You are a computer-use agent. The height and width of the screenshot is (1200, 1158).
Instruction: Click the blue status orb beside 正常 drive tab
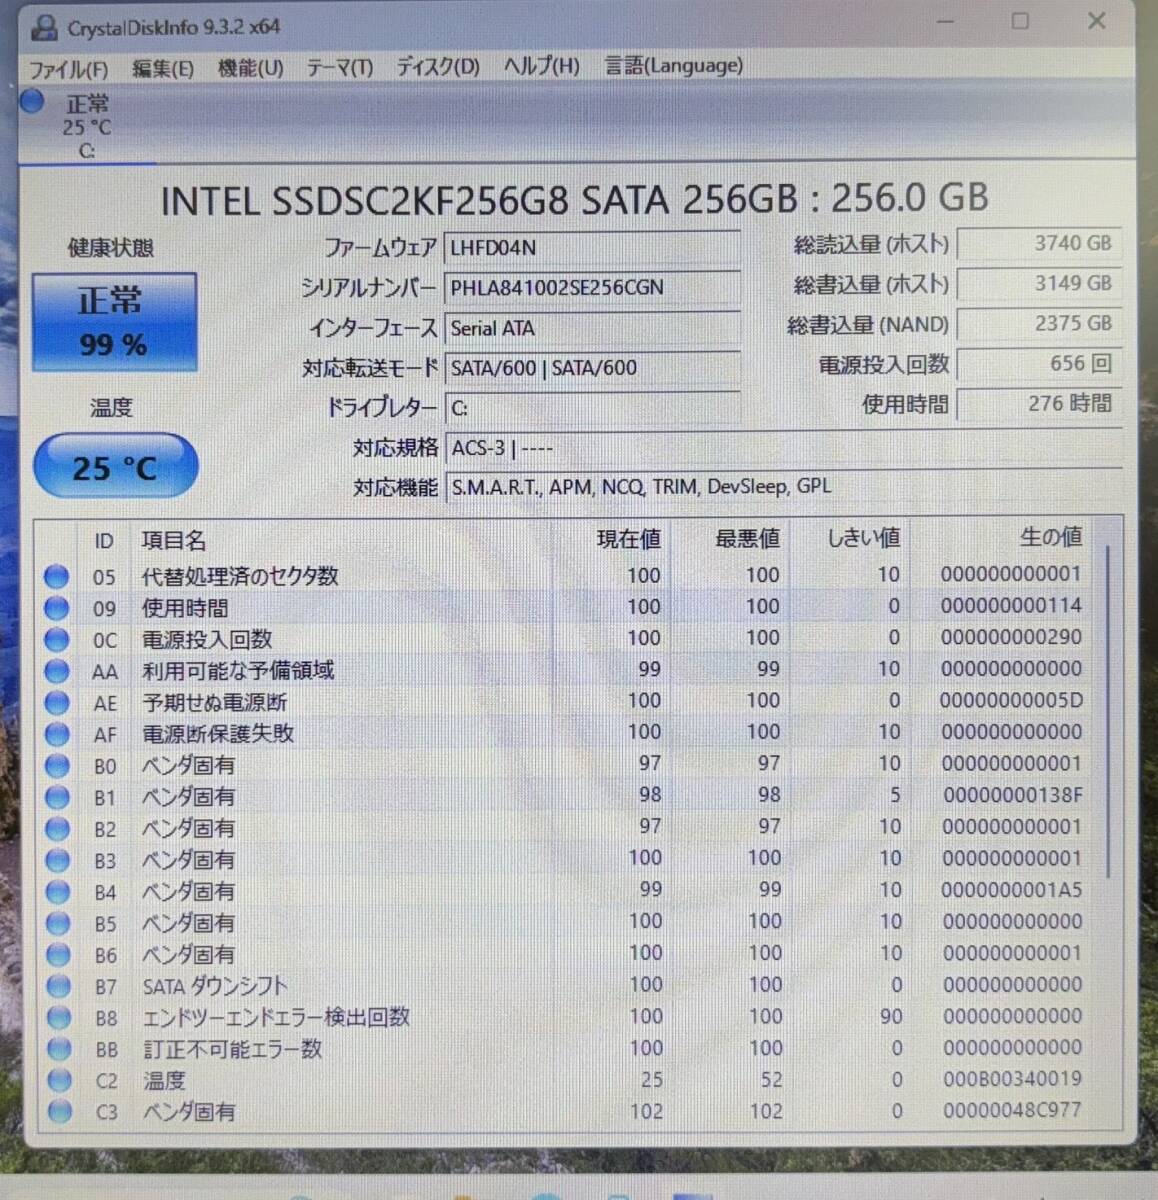(33, 102)
